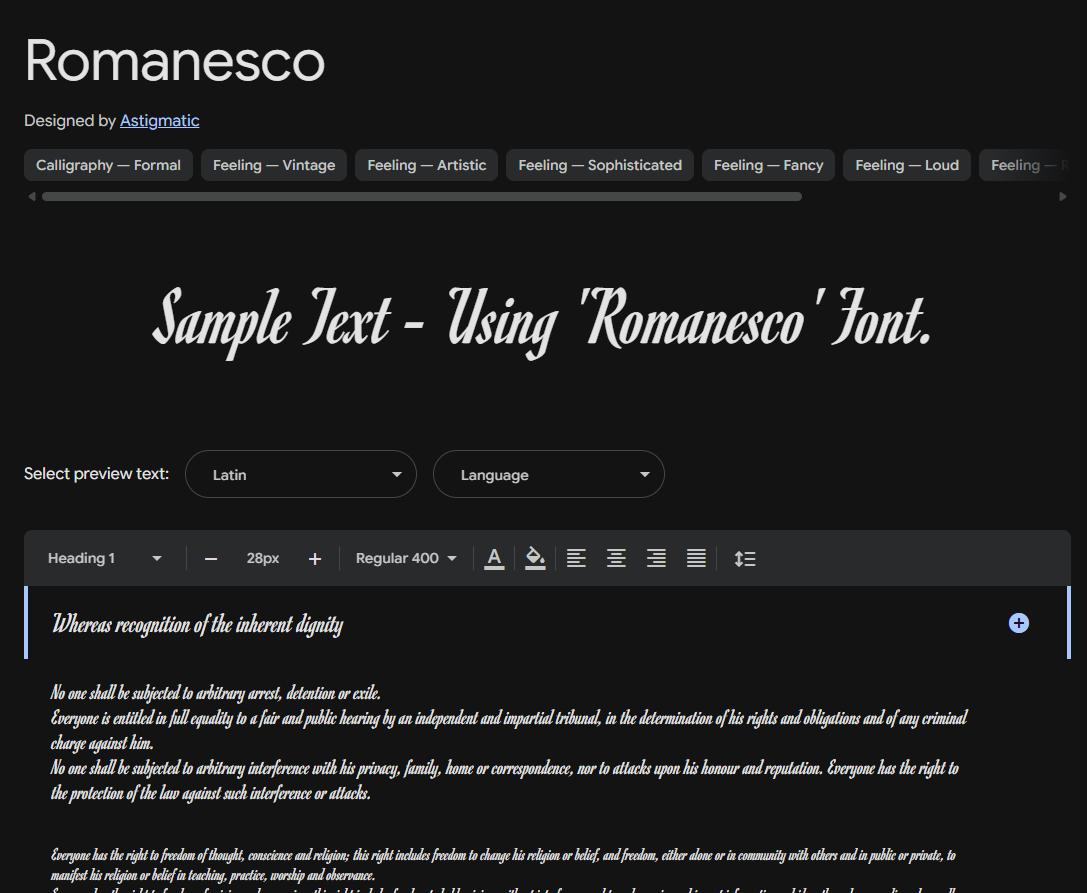Click right scroll arrow of tag list
Screen dimensions: 1087x893
coord(1063,197)
